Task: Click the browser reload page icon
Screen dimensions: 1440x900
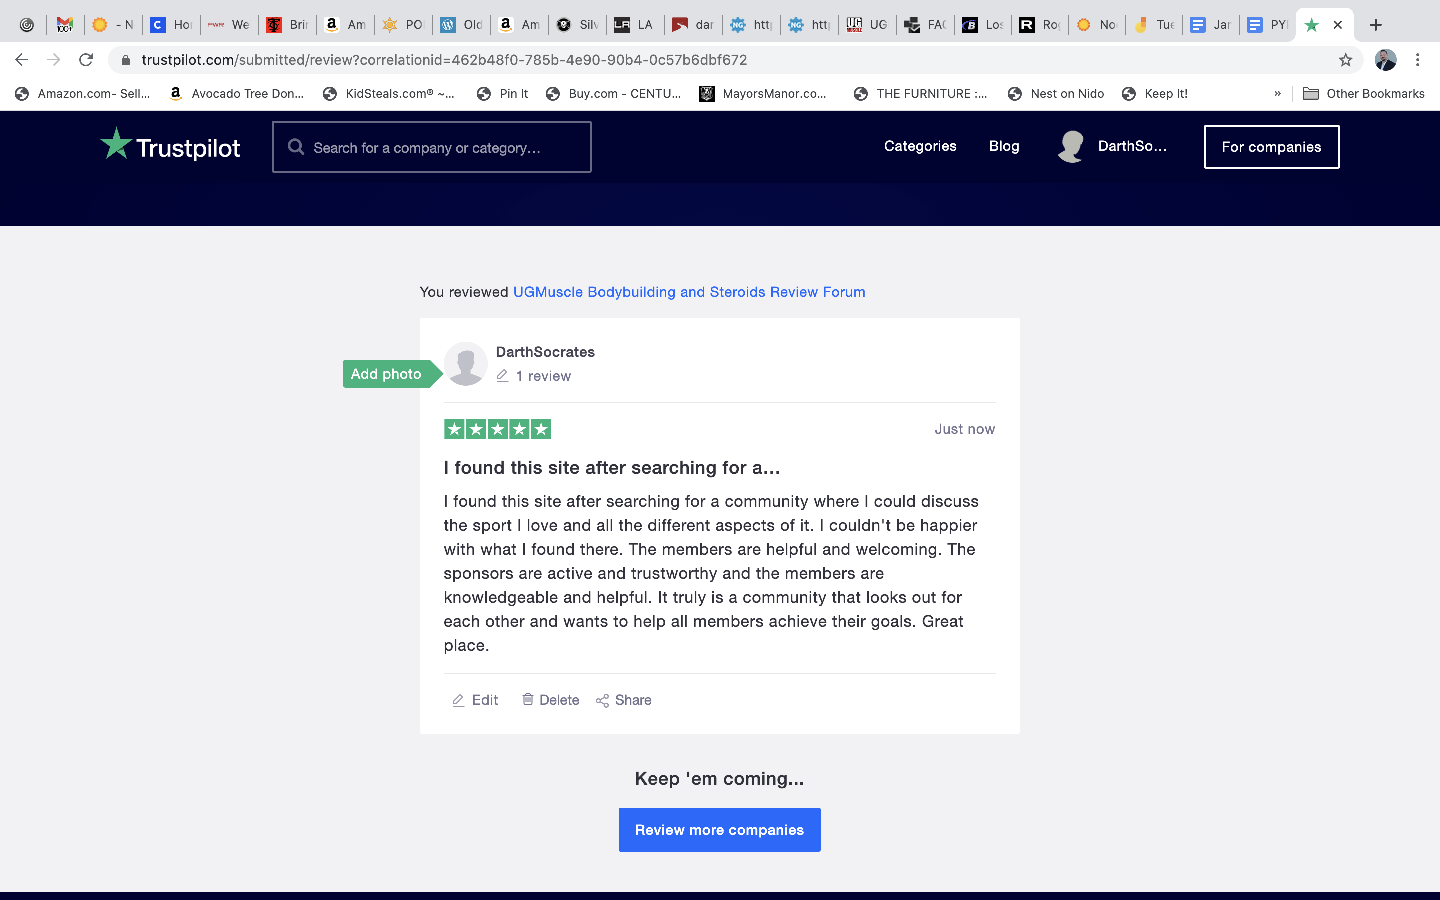Action: coord(86,60)
